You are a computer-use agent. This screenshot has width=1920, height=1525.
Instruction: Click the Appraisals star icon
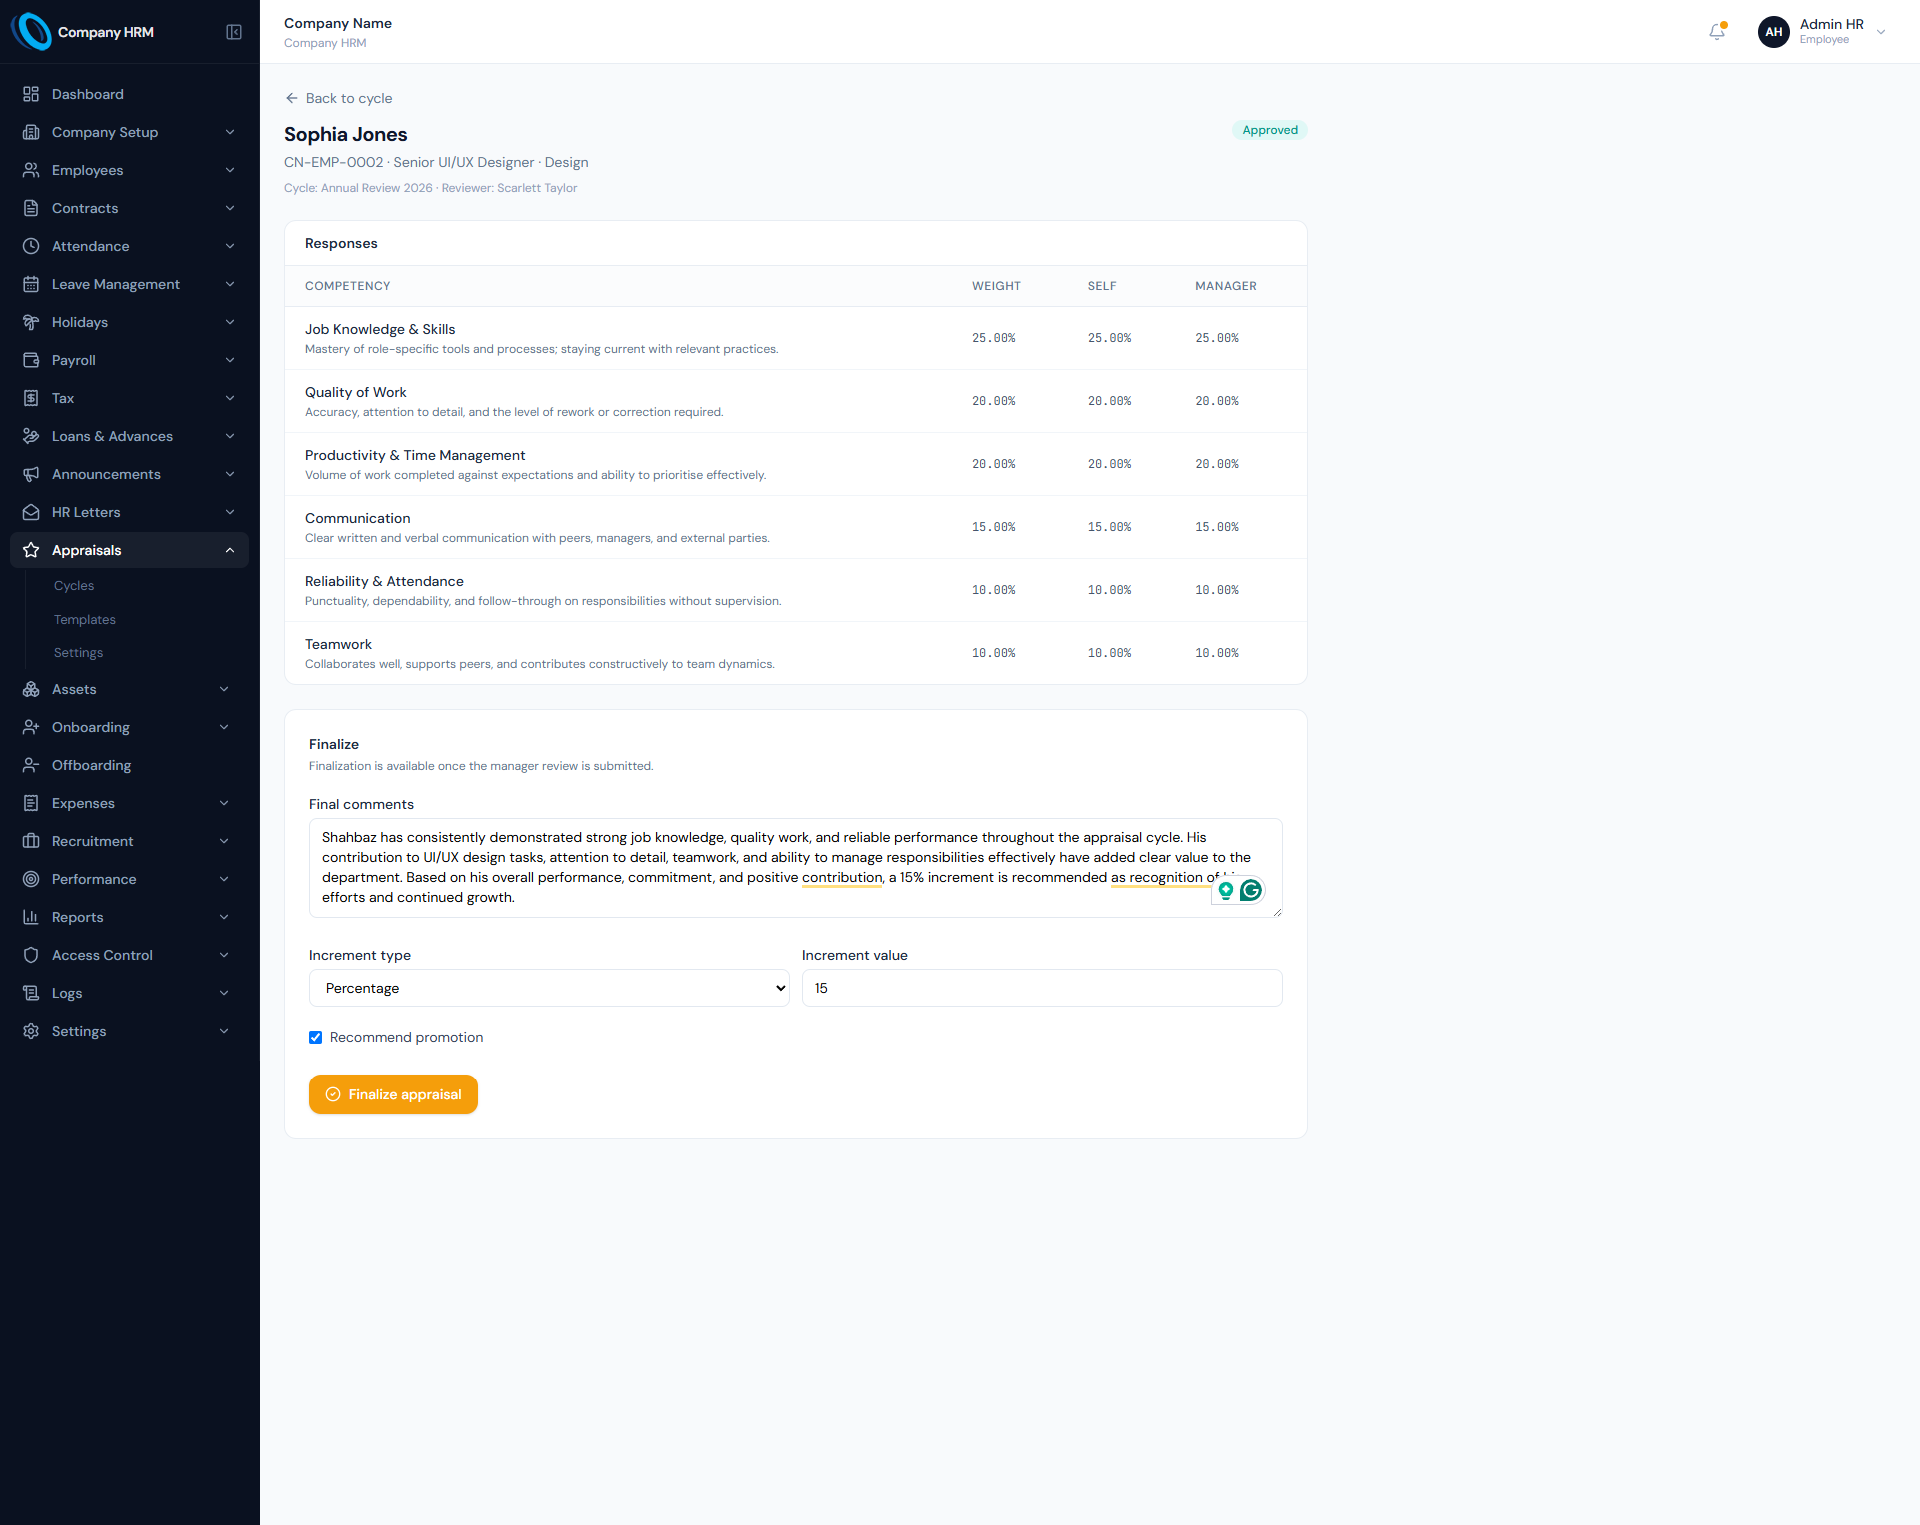31,550
